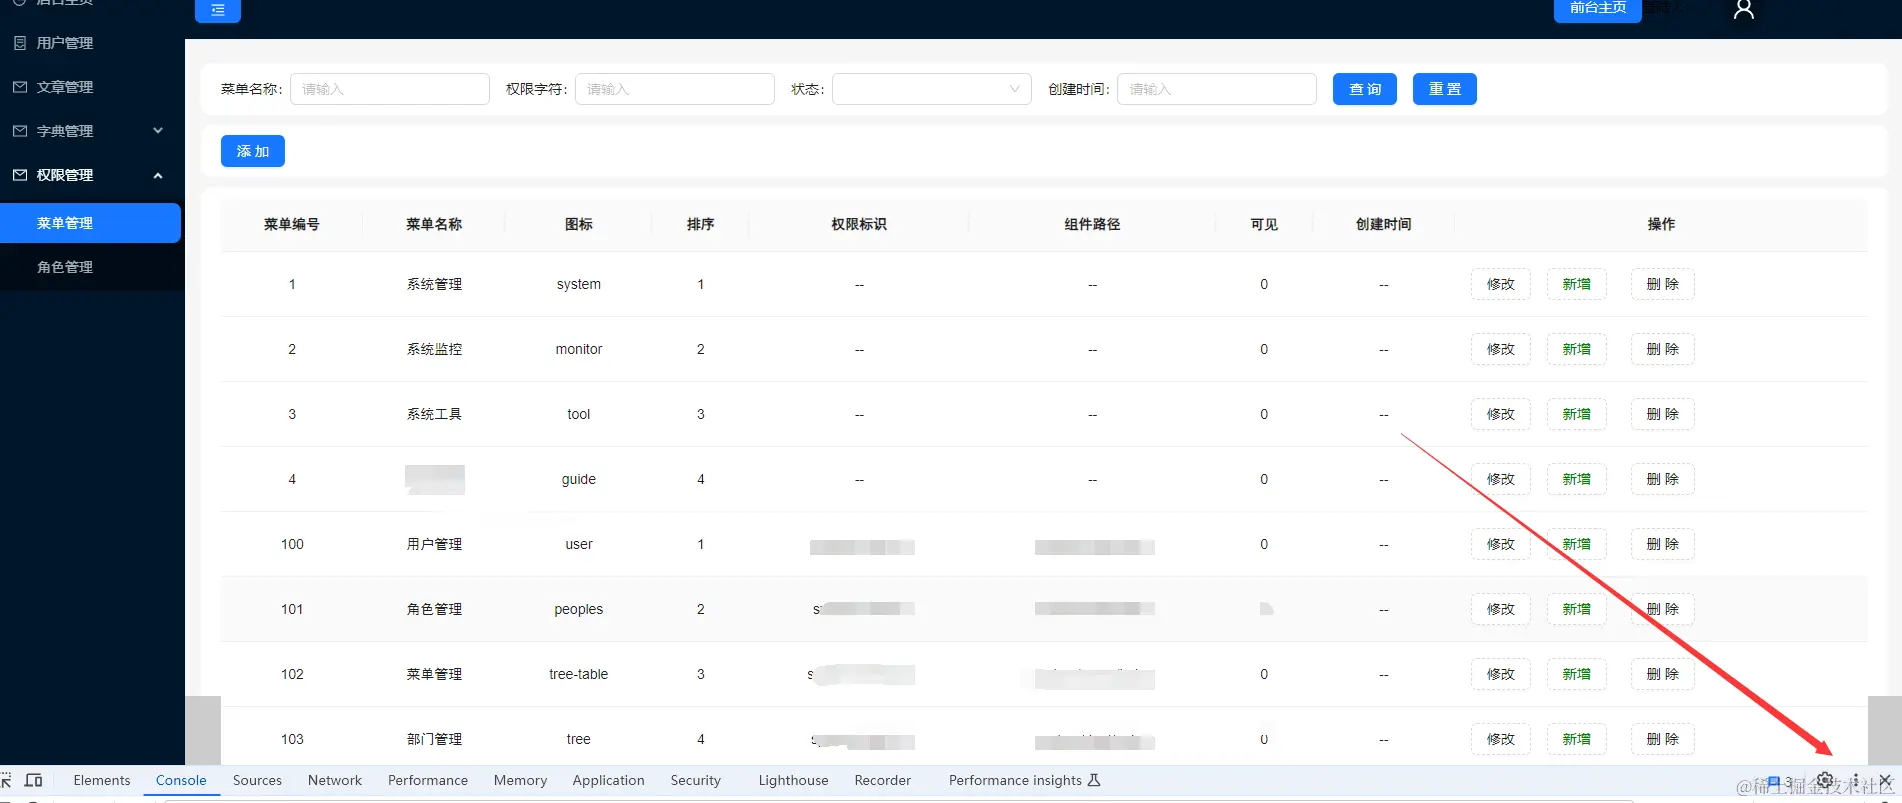1902x803 pixels.
Task: Focus the 菜单名称 input field
Action: coord(389,89)
